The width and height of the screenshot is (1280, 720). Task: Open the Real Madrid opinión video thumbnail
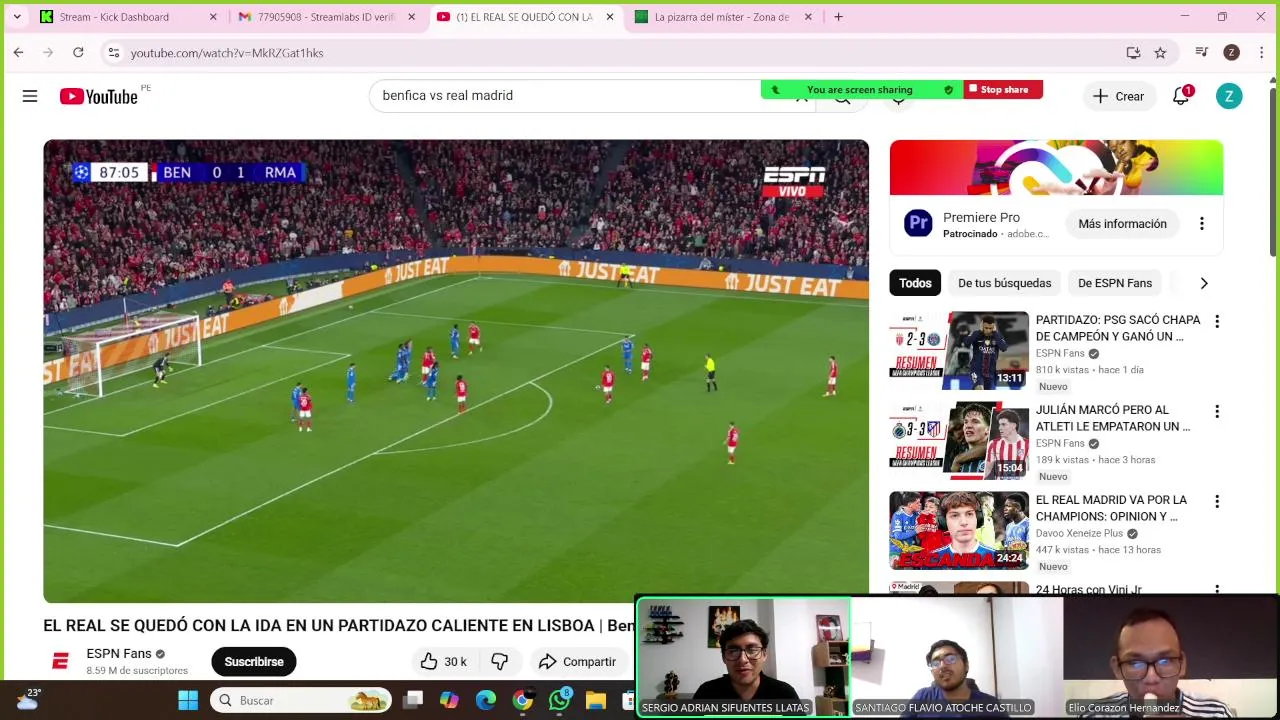pos(959,530)
